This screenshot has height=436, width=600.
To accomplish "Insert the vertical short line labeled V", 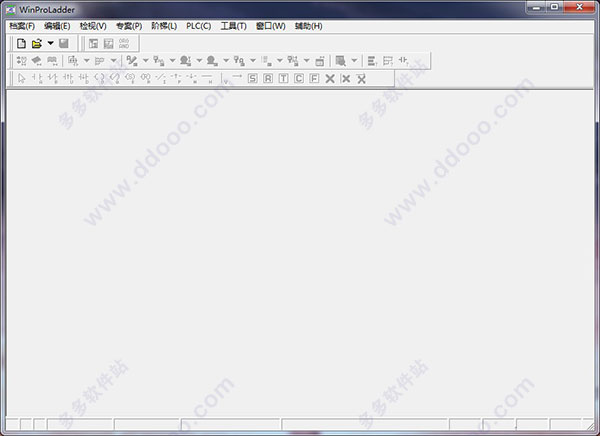I will tap(226, 80).
